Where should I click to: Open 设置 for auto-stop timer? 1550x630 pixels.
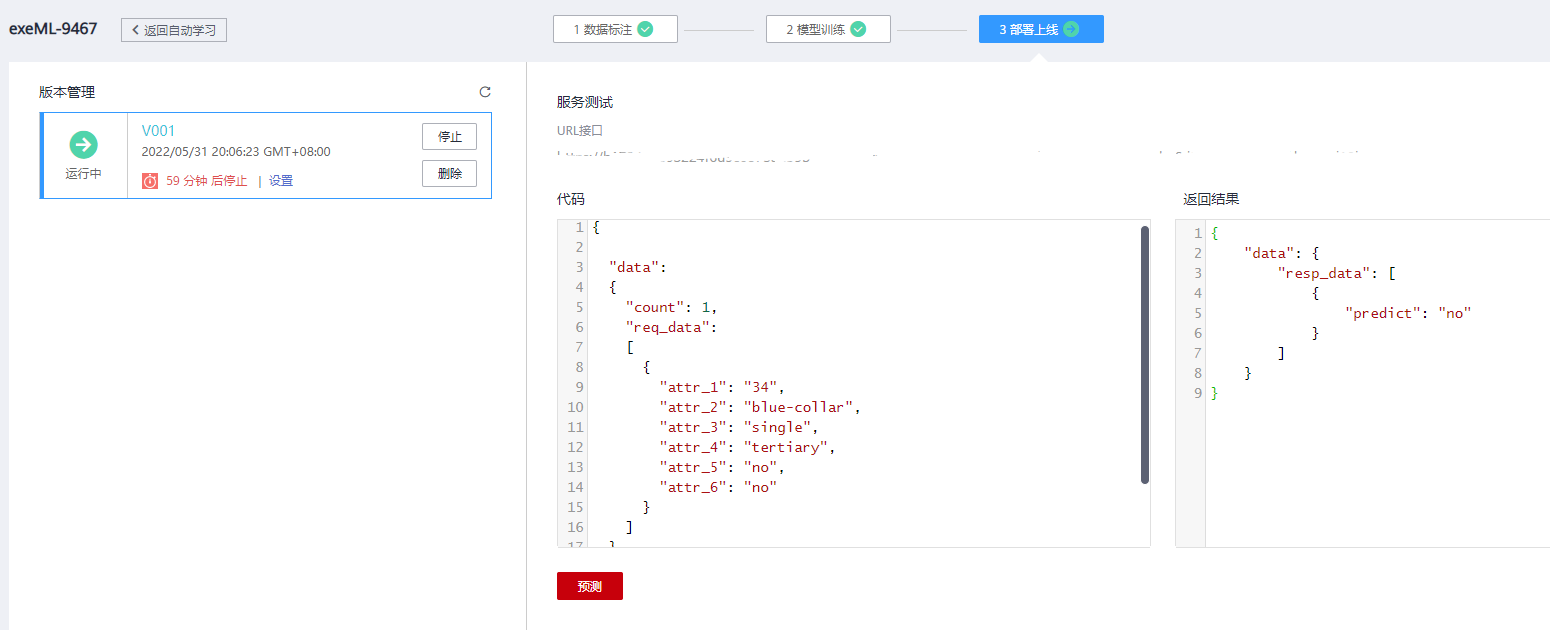point(281,181)
